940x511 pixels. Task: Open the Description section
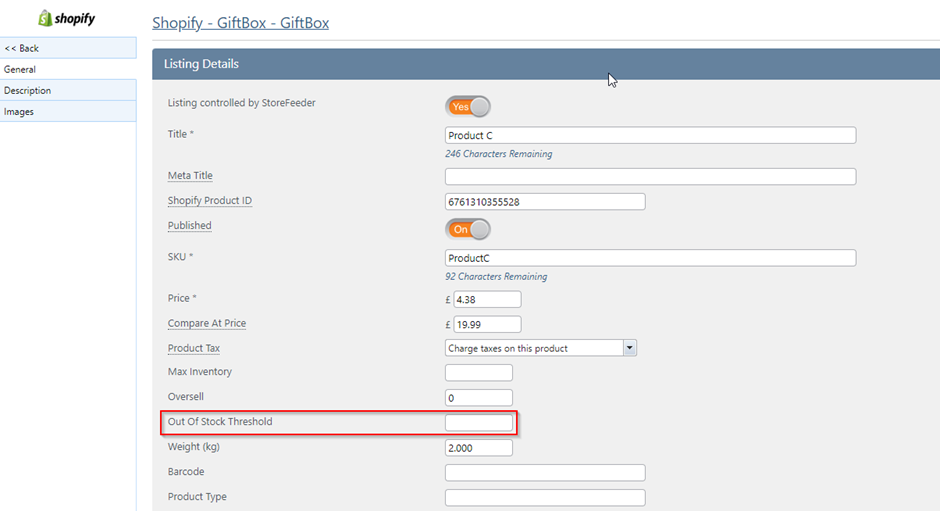coord(68,91)
